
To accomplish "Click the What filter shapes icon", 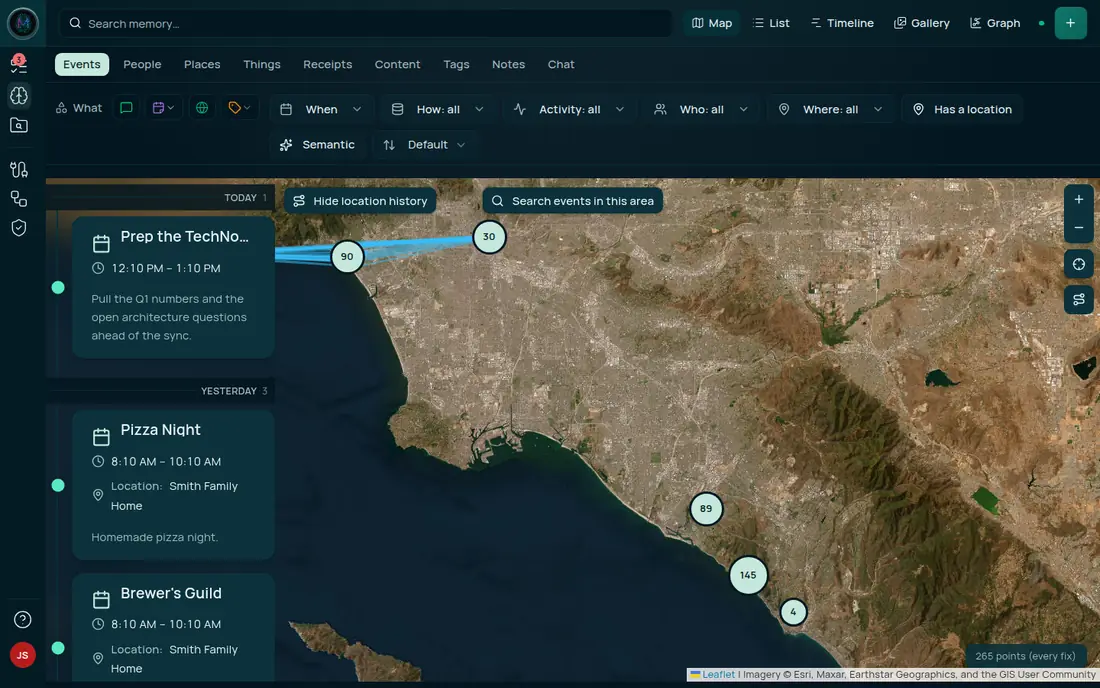I will [x=62, y=108].
